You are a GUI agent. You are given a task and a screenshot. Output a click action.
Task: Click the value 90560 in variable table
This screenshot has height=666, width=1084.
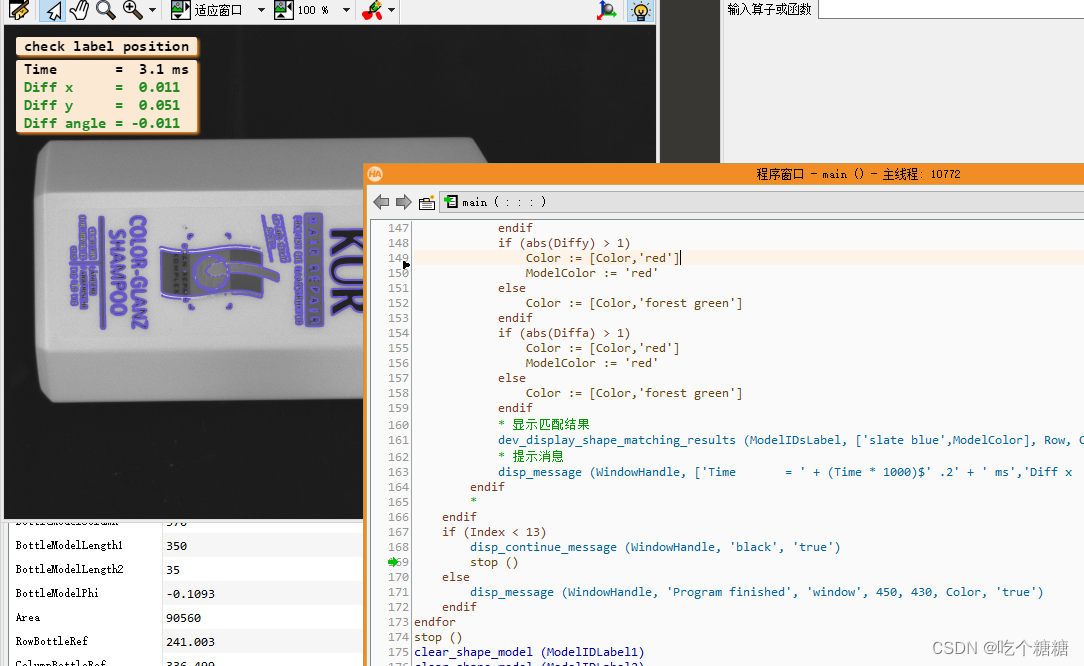(x=183, y=618)
